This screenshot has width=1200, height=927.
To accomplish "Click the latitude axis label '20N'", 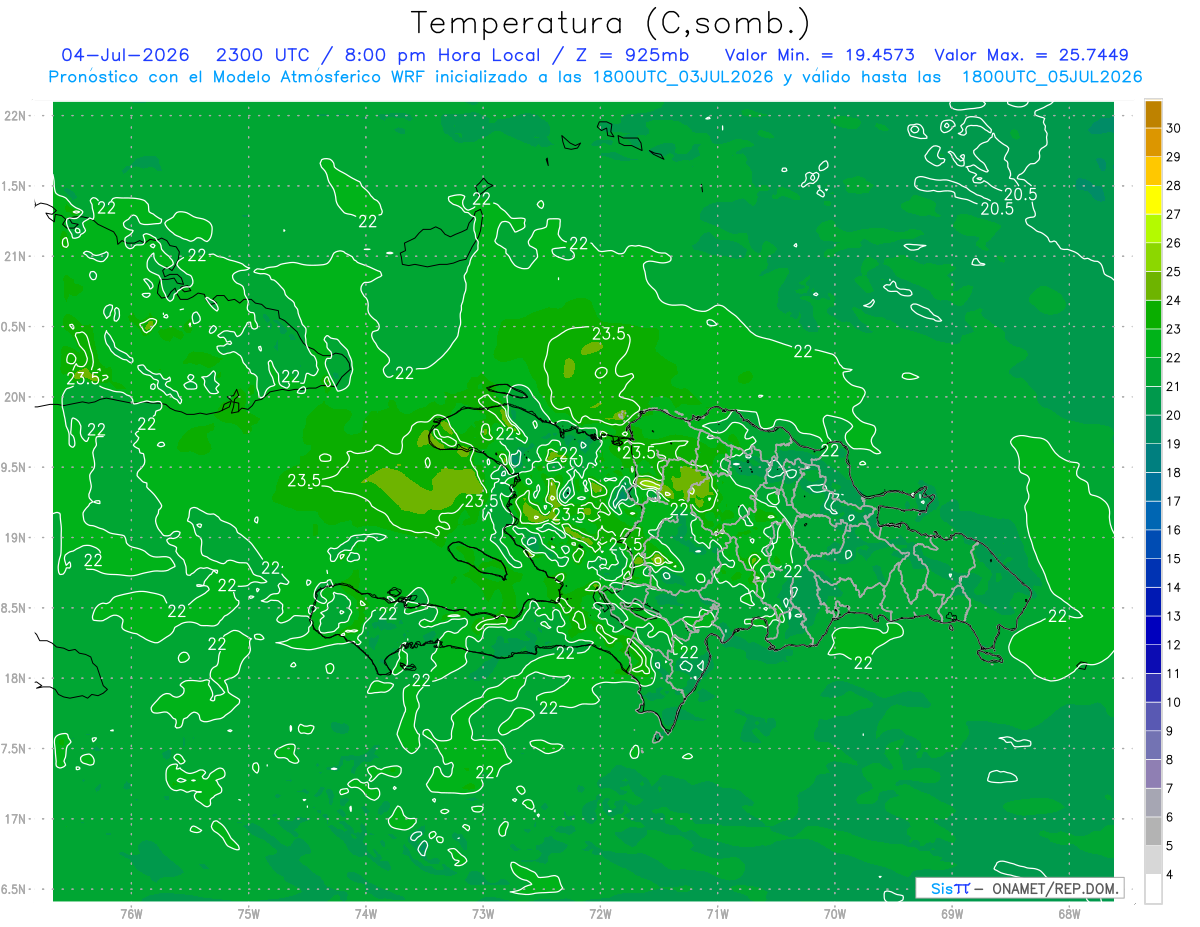I will click(16, 397).
